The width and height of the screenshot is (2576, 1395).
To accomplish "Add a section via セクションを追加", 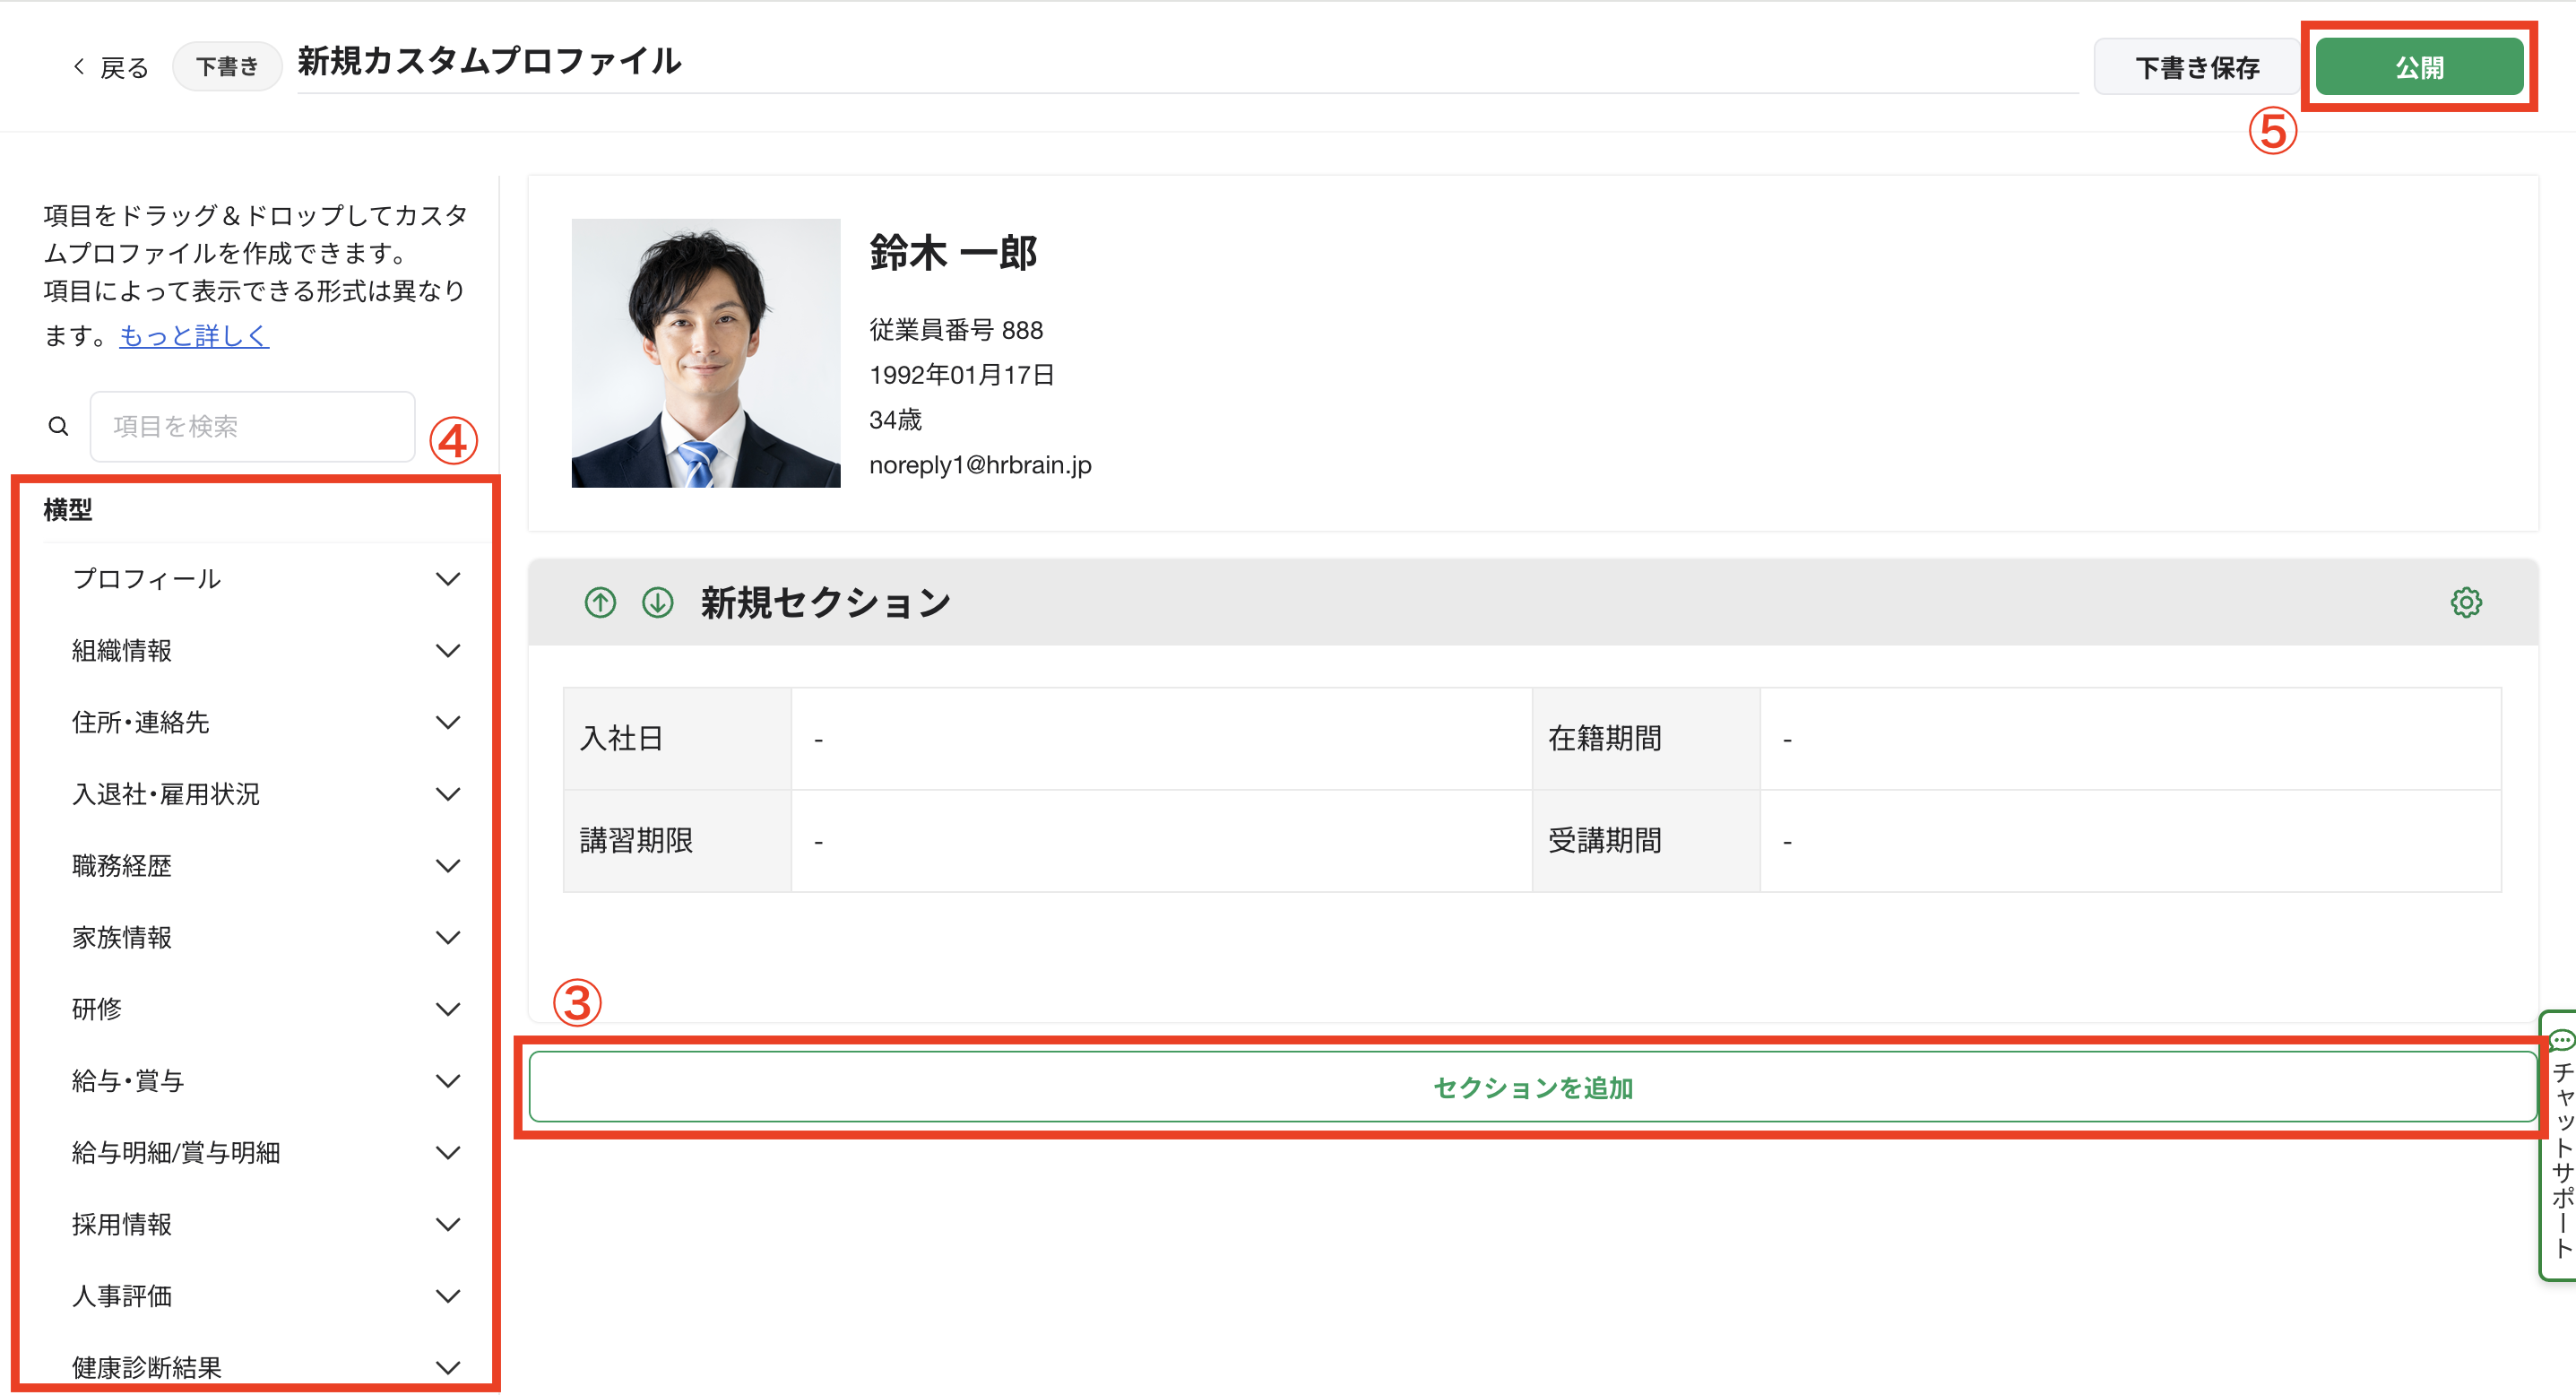I will 1533,1088.
